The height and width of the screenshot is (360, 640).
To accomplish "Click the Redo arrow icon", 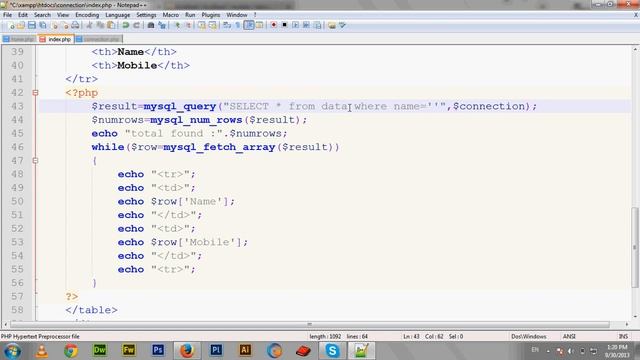I will coord(136,25).
